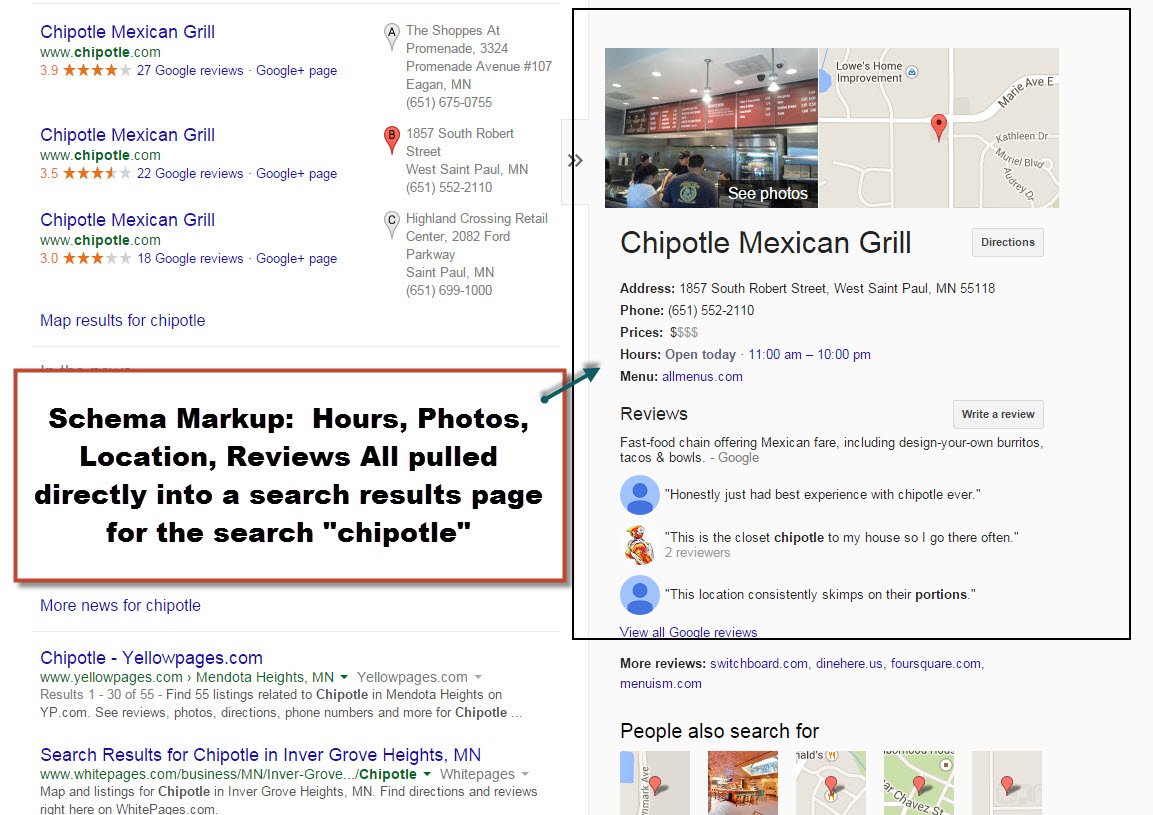
Task: Click the "Open today" hours text
Action: point(701,355)
